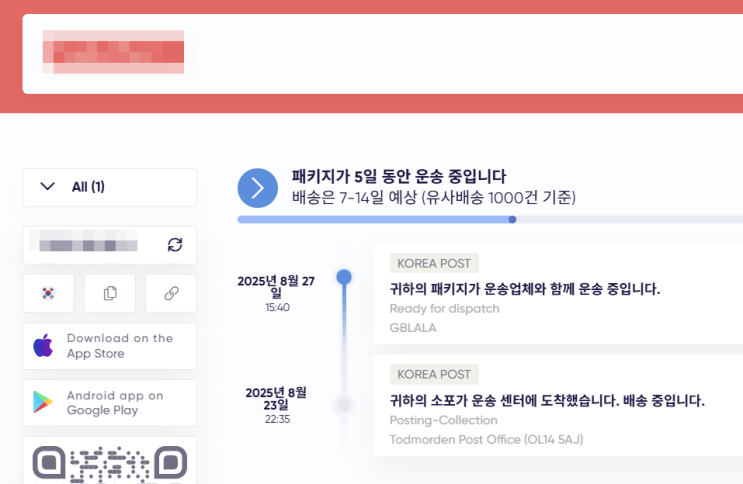Screen dimensions: 743x484
Task: Select the 2025년 8월 23일 timeline marker
Action: coord(344,405)
